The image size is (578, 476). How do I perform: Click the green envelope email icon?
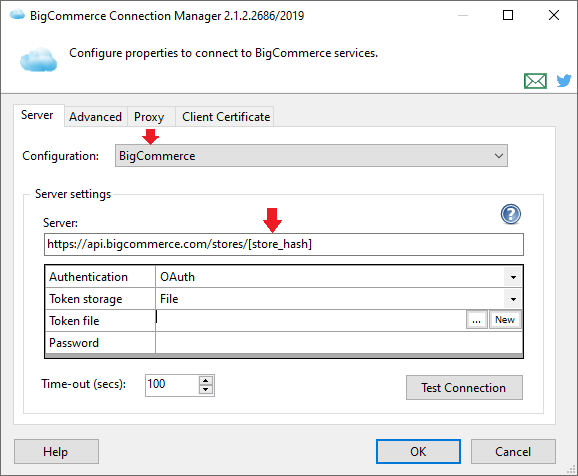(x=535, y=81)
